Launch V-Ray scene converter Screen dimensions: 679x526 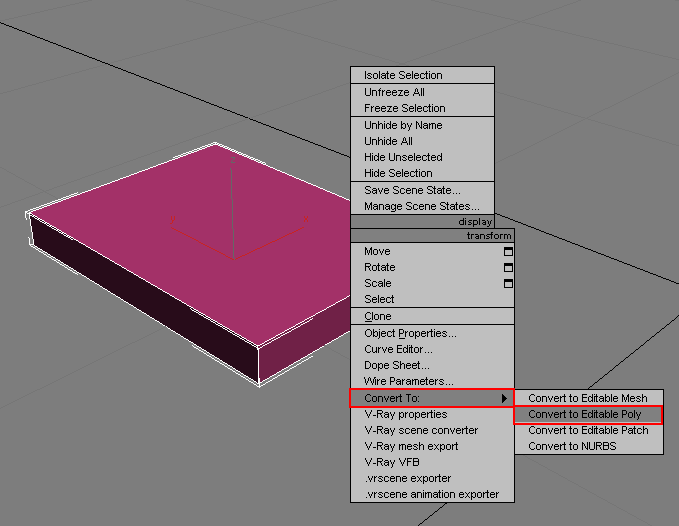click(x=432, y=430)
